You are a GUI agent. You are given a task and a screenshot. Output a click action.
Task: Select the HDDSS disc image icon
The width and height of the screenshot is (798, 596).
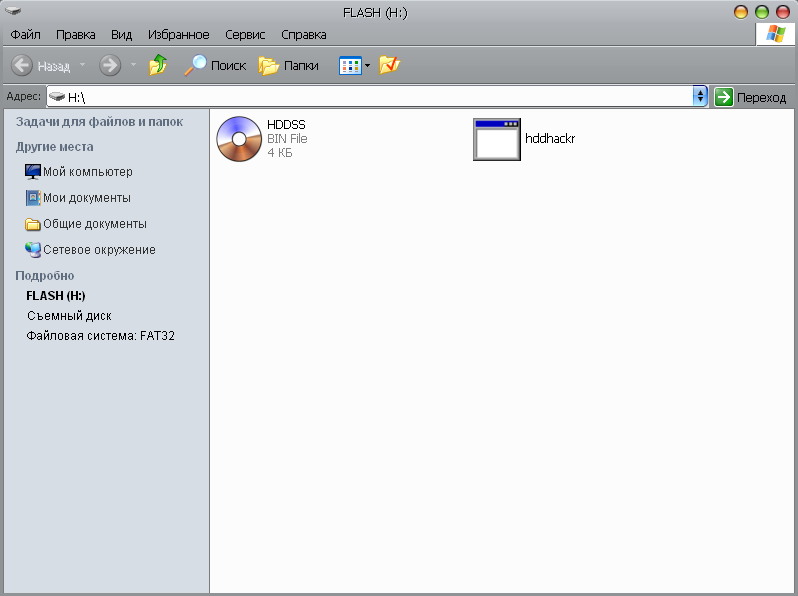(x=239, y=139)
